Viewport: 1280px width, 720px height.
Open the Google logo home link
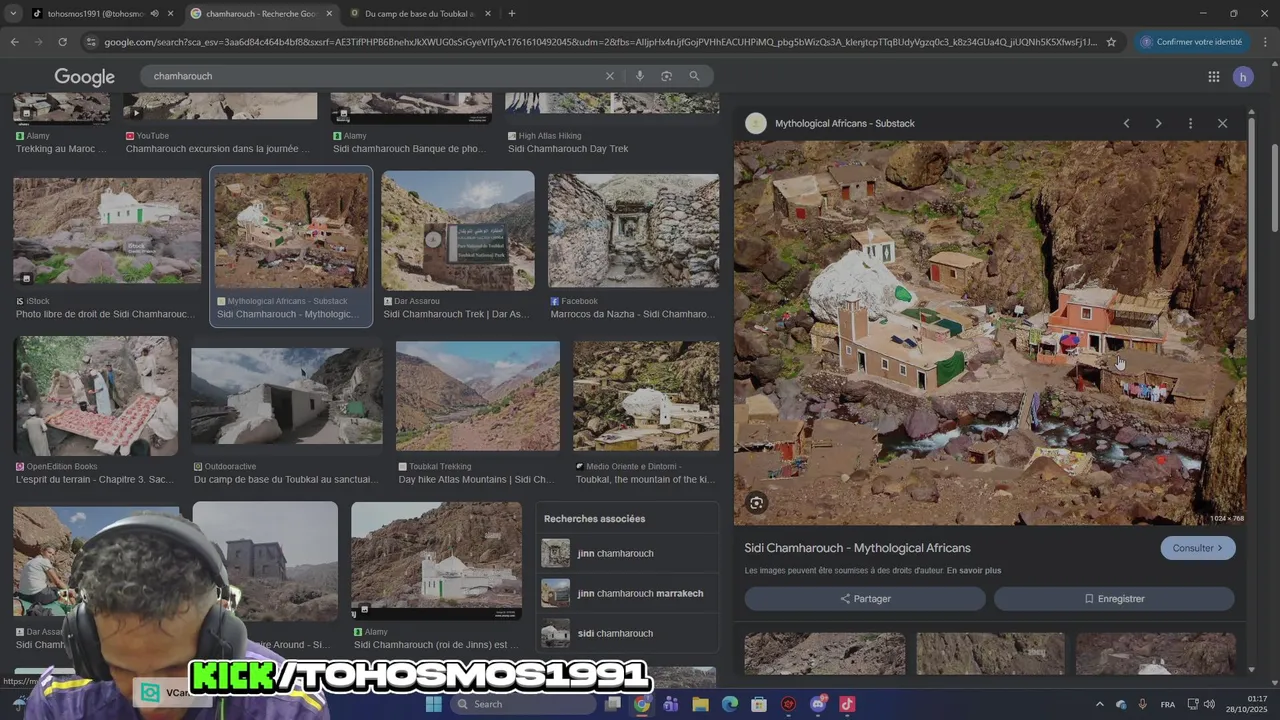pyautogui.click(x=85, y=77)
